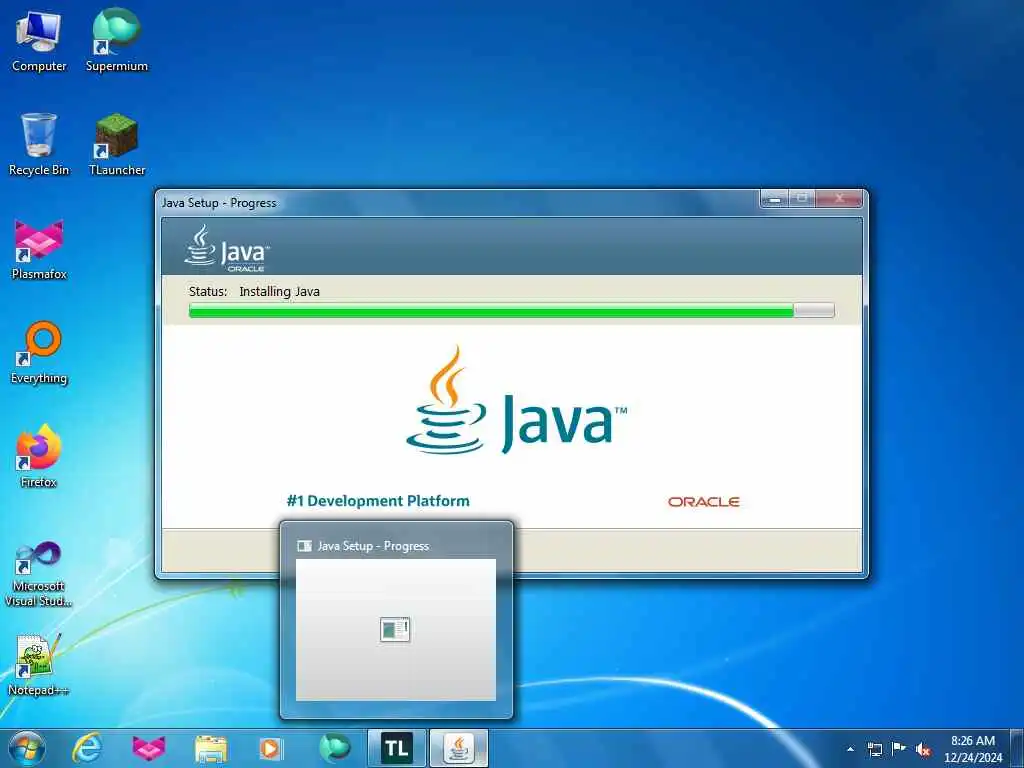Select the Microsoft Visual Studio shortcut
The height and width of the screenshot is (768, 1024).
pyautogui.click(x=39, y=573)
